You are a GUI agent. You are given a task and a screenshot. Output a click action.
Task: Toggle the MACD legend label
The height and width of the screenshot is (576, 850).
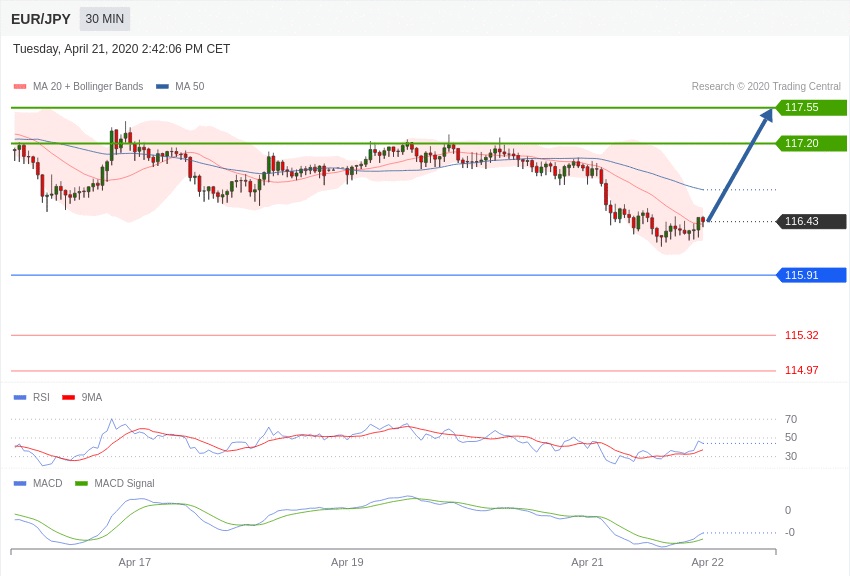pos(47,483)
